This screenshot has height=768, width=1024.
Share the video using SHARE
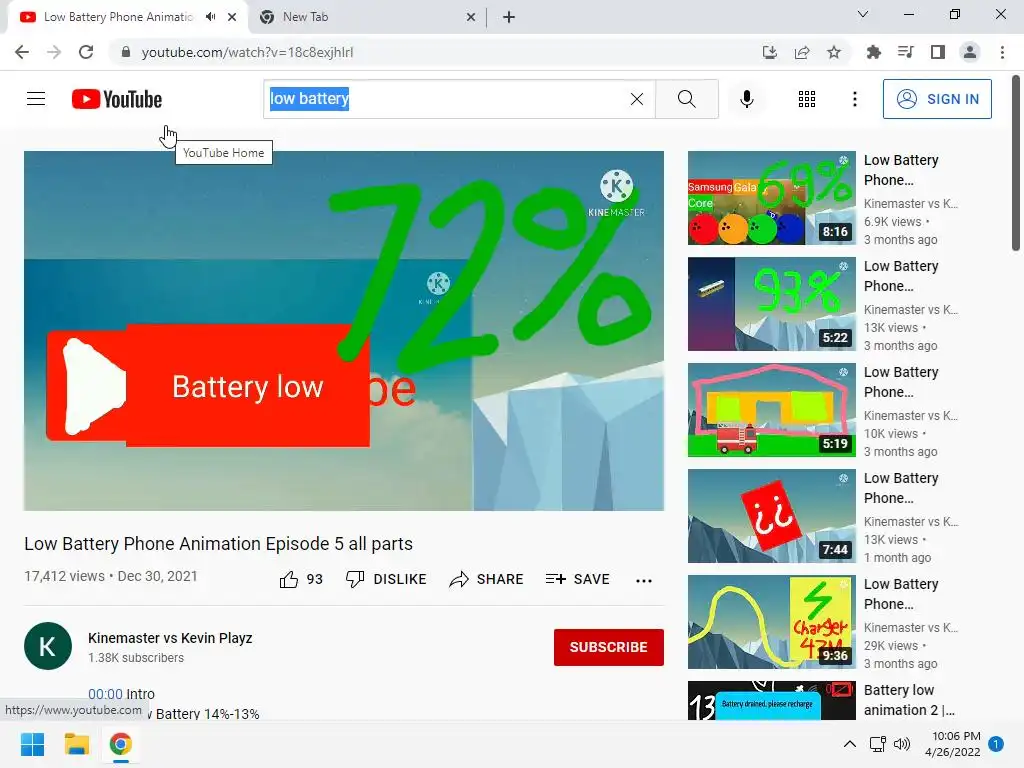pos(487,579)
